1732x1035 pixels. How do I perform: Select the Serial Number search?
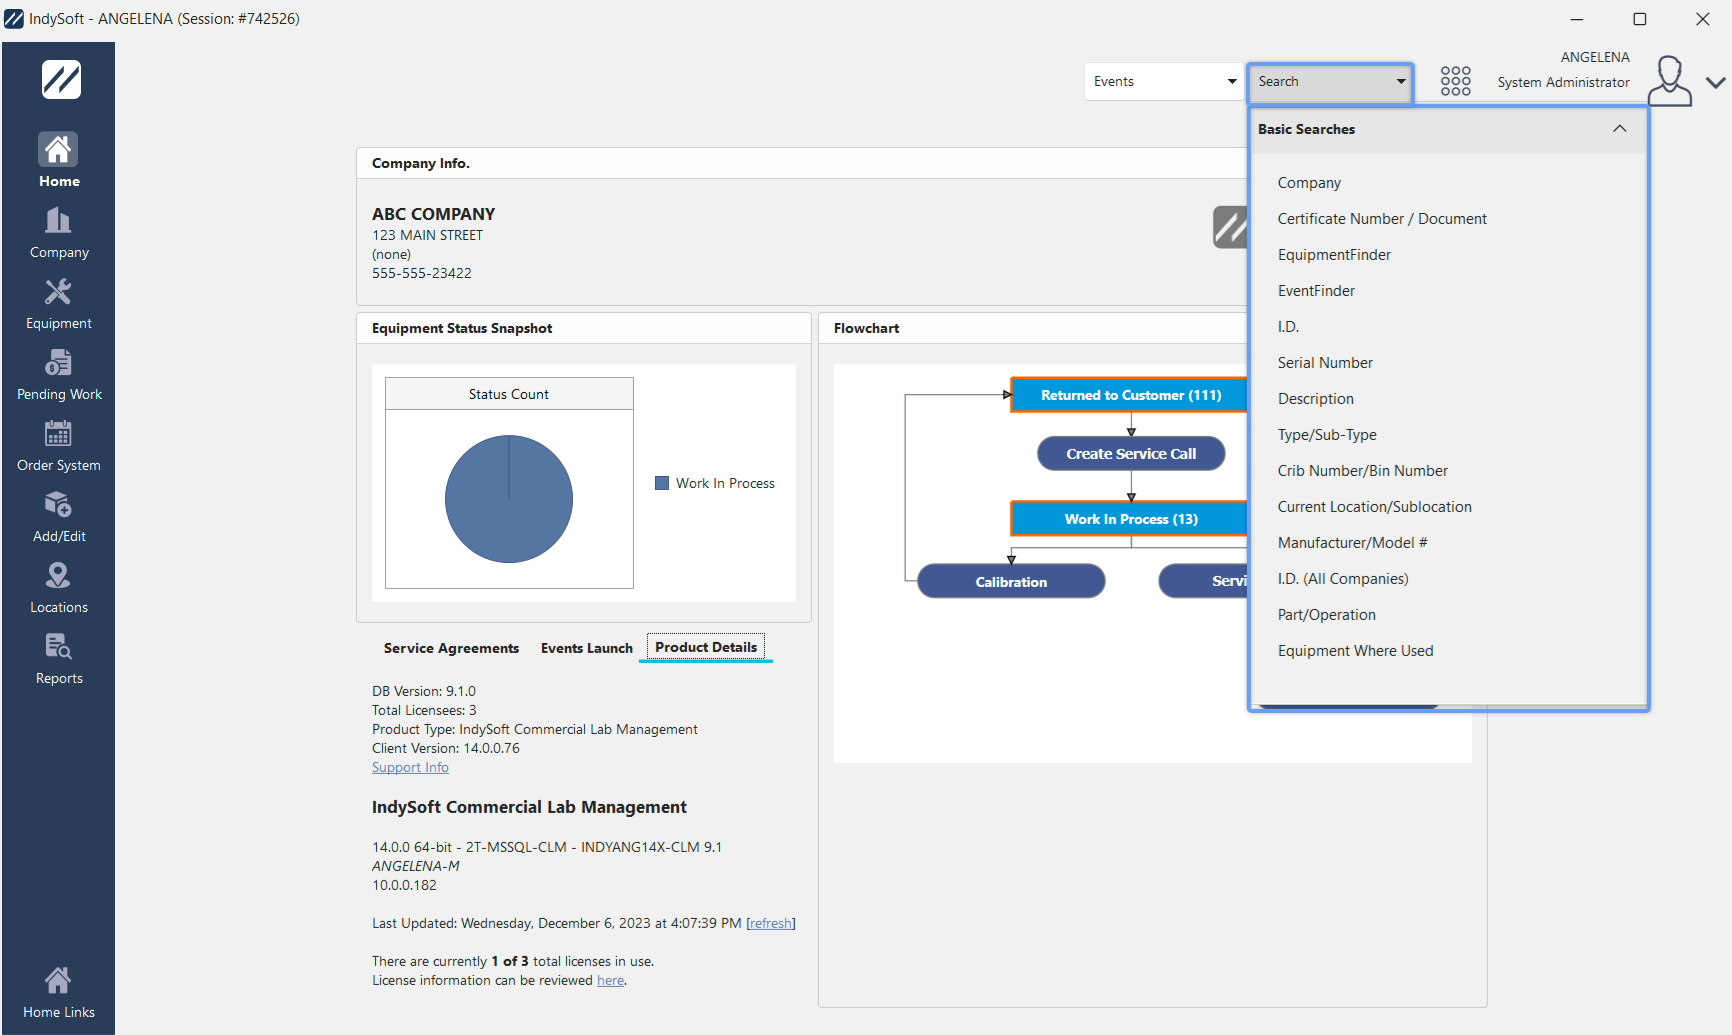pos(1325,363)
